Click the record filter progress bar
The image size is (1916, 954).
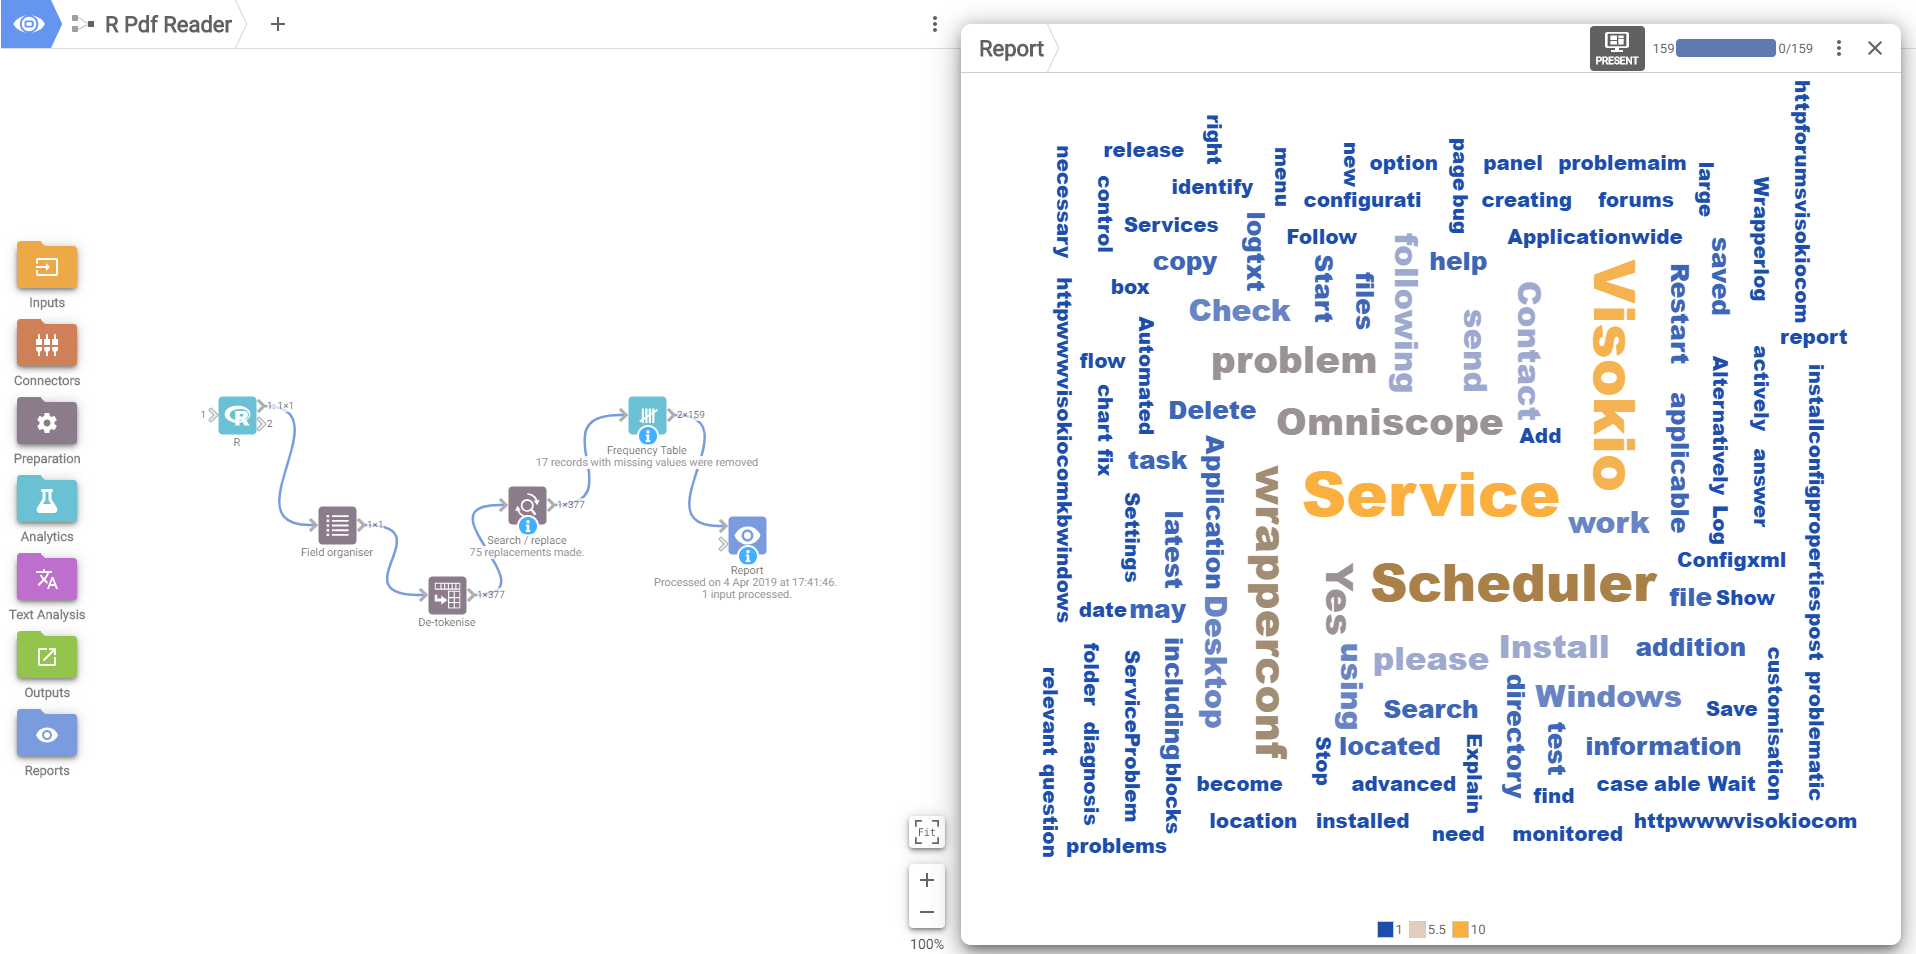pos(1725,48)
